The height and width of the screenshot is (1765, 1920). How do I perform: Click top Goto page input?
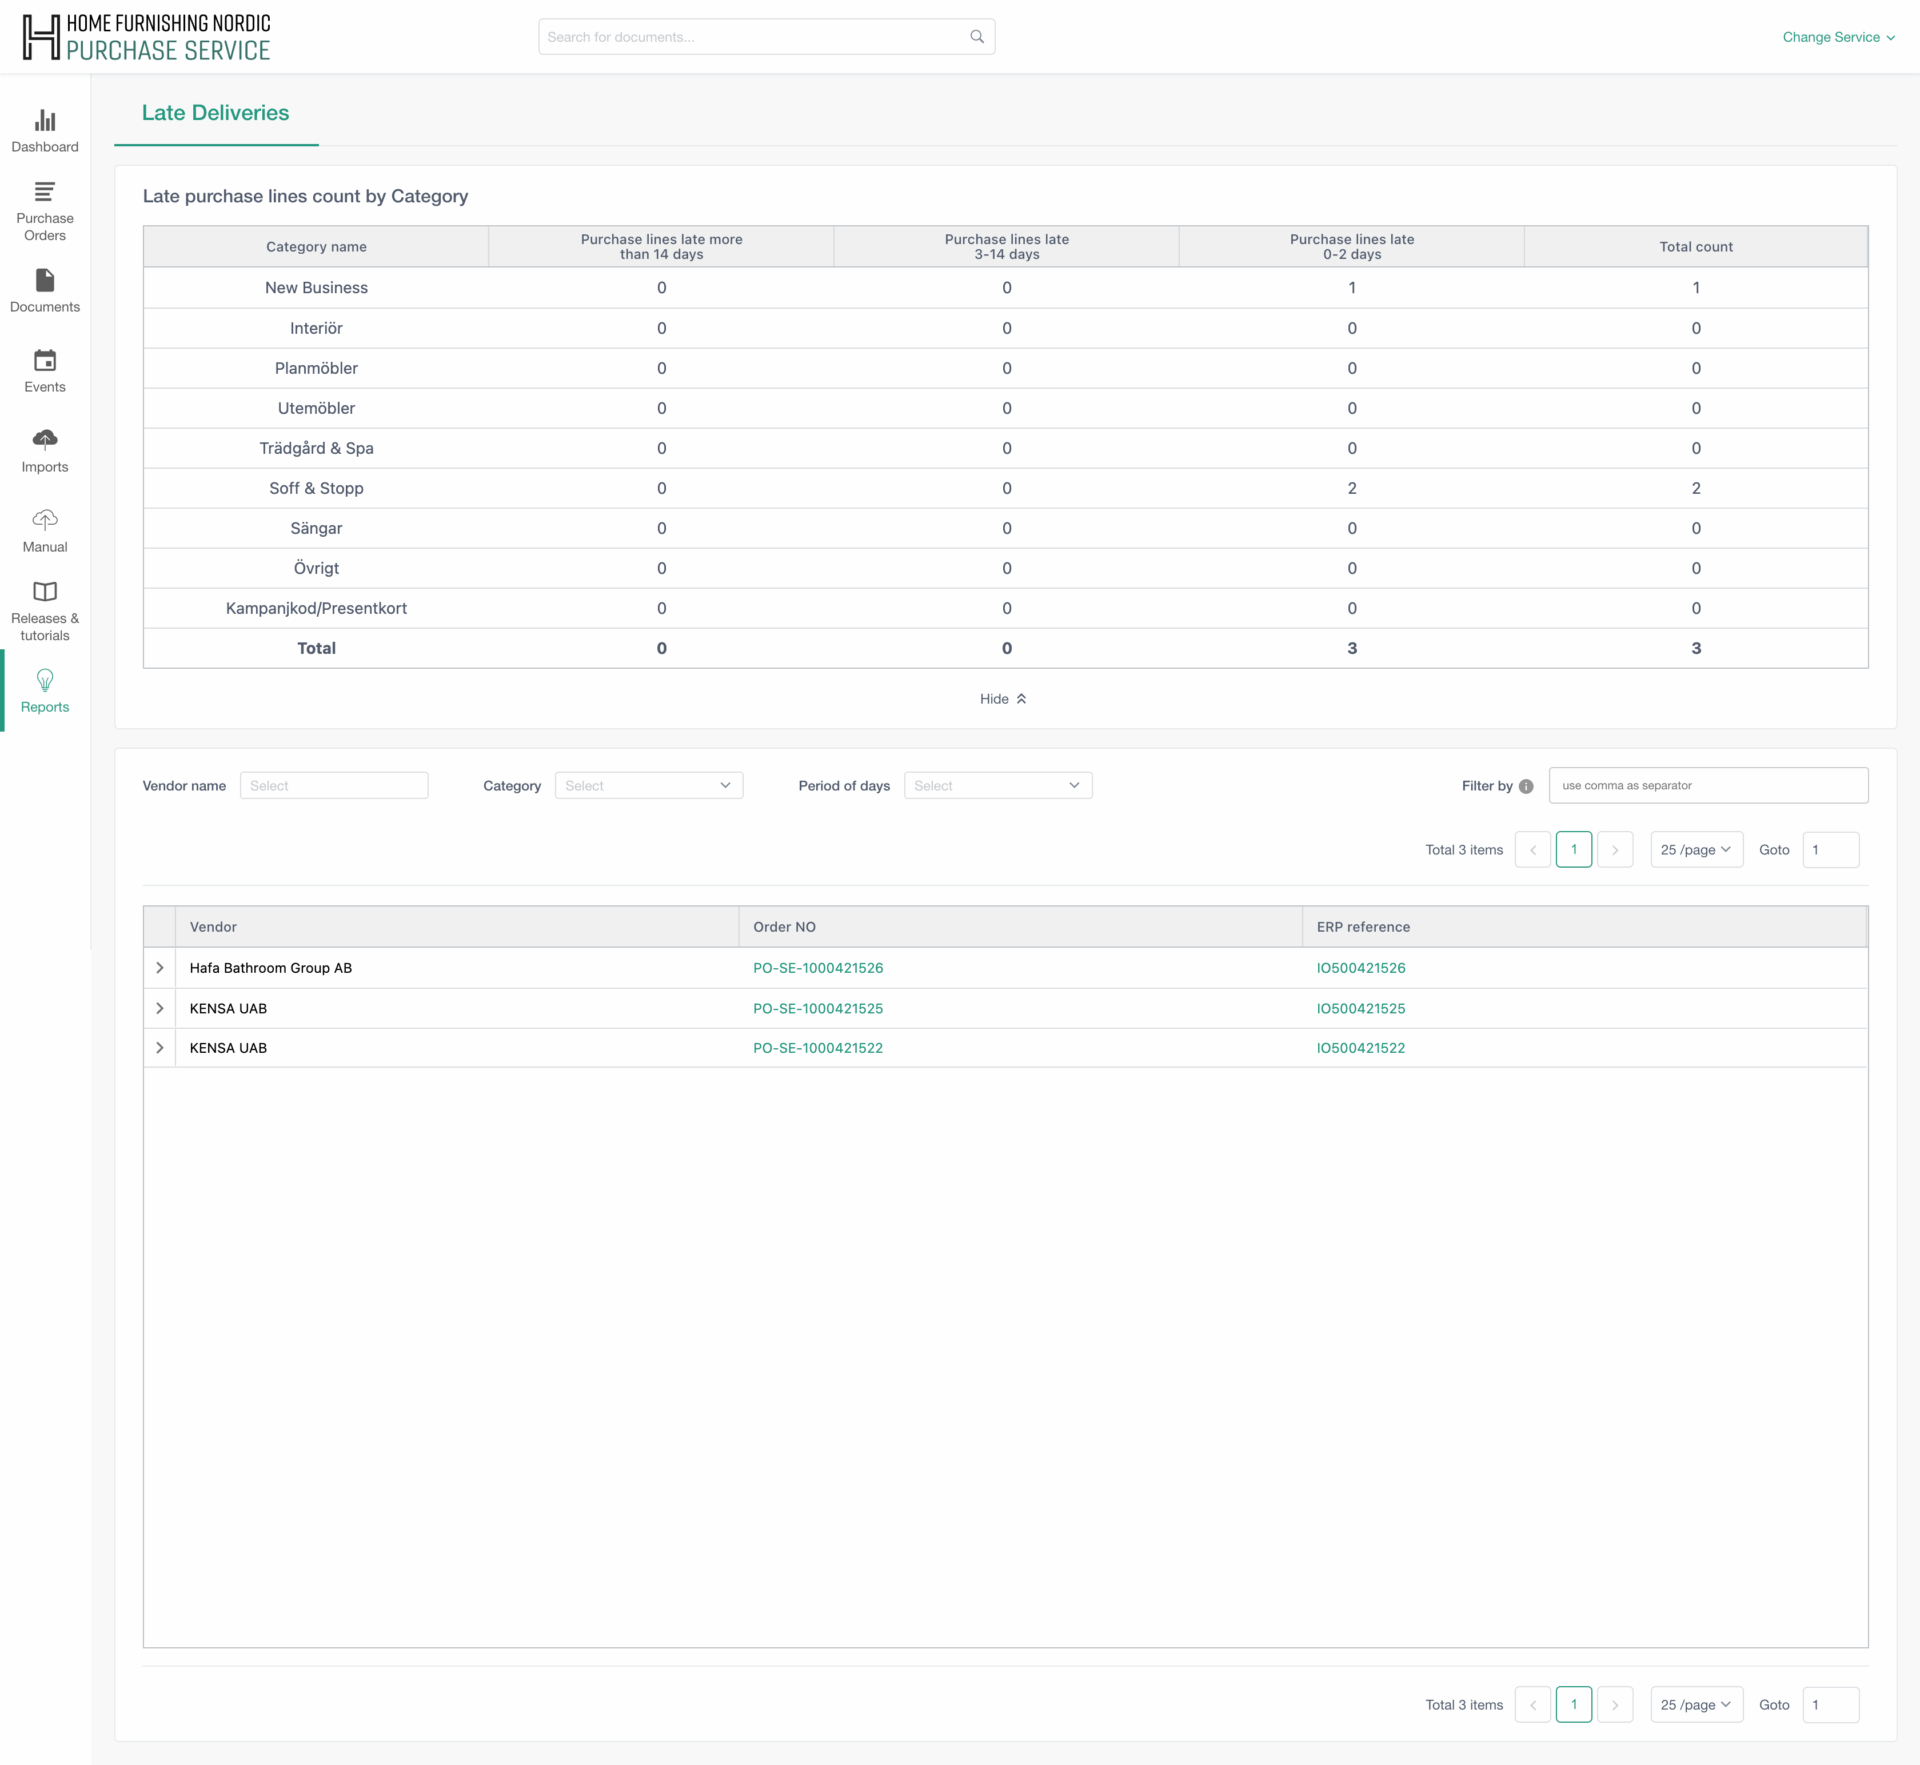(1830, 850)
